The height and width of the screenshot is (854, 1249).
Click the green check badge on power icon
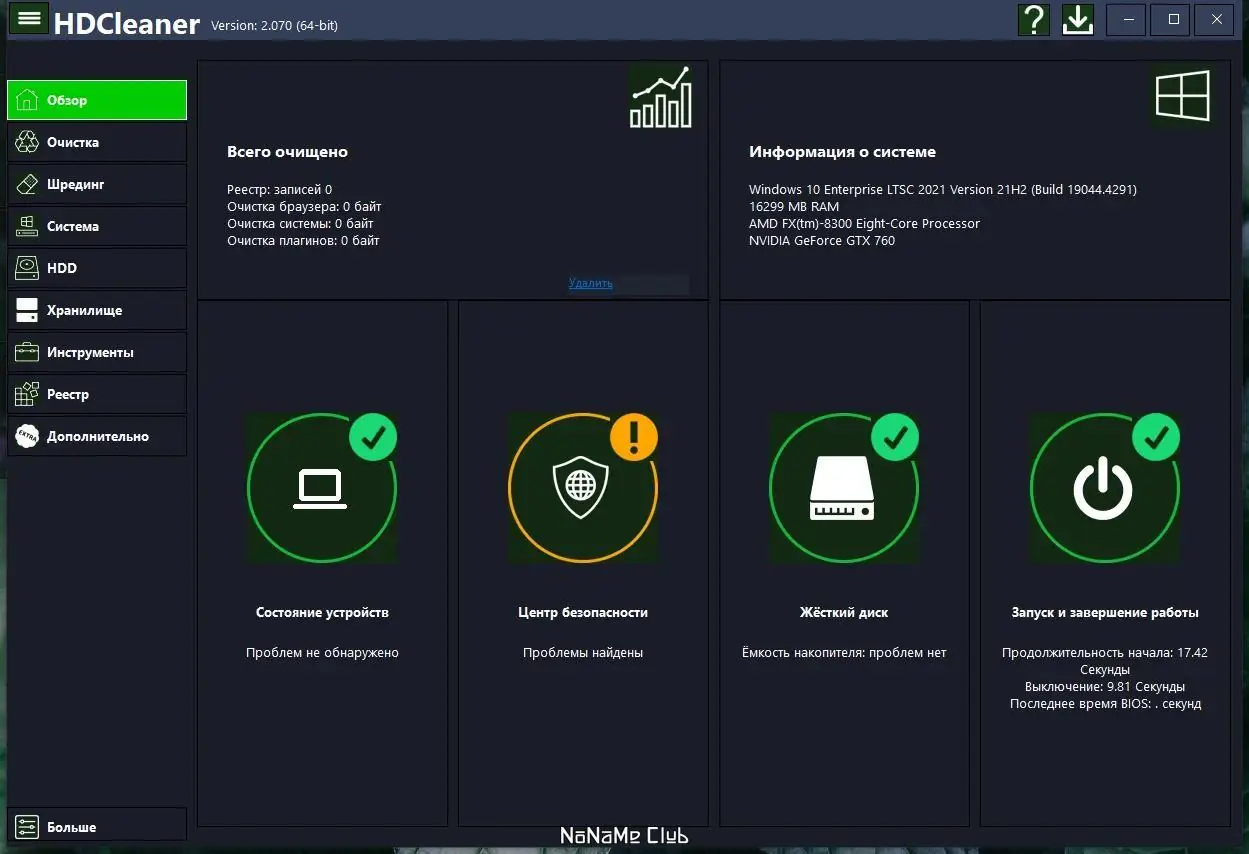[1156, 437]
